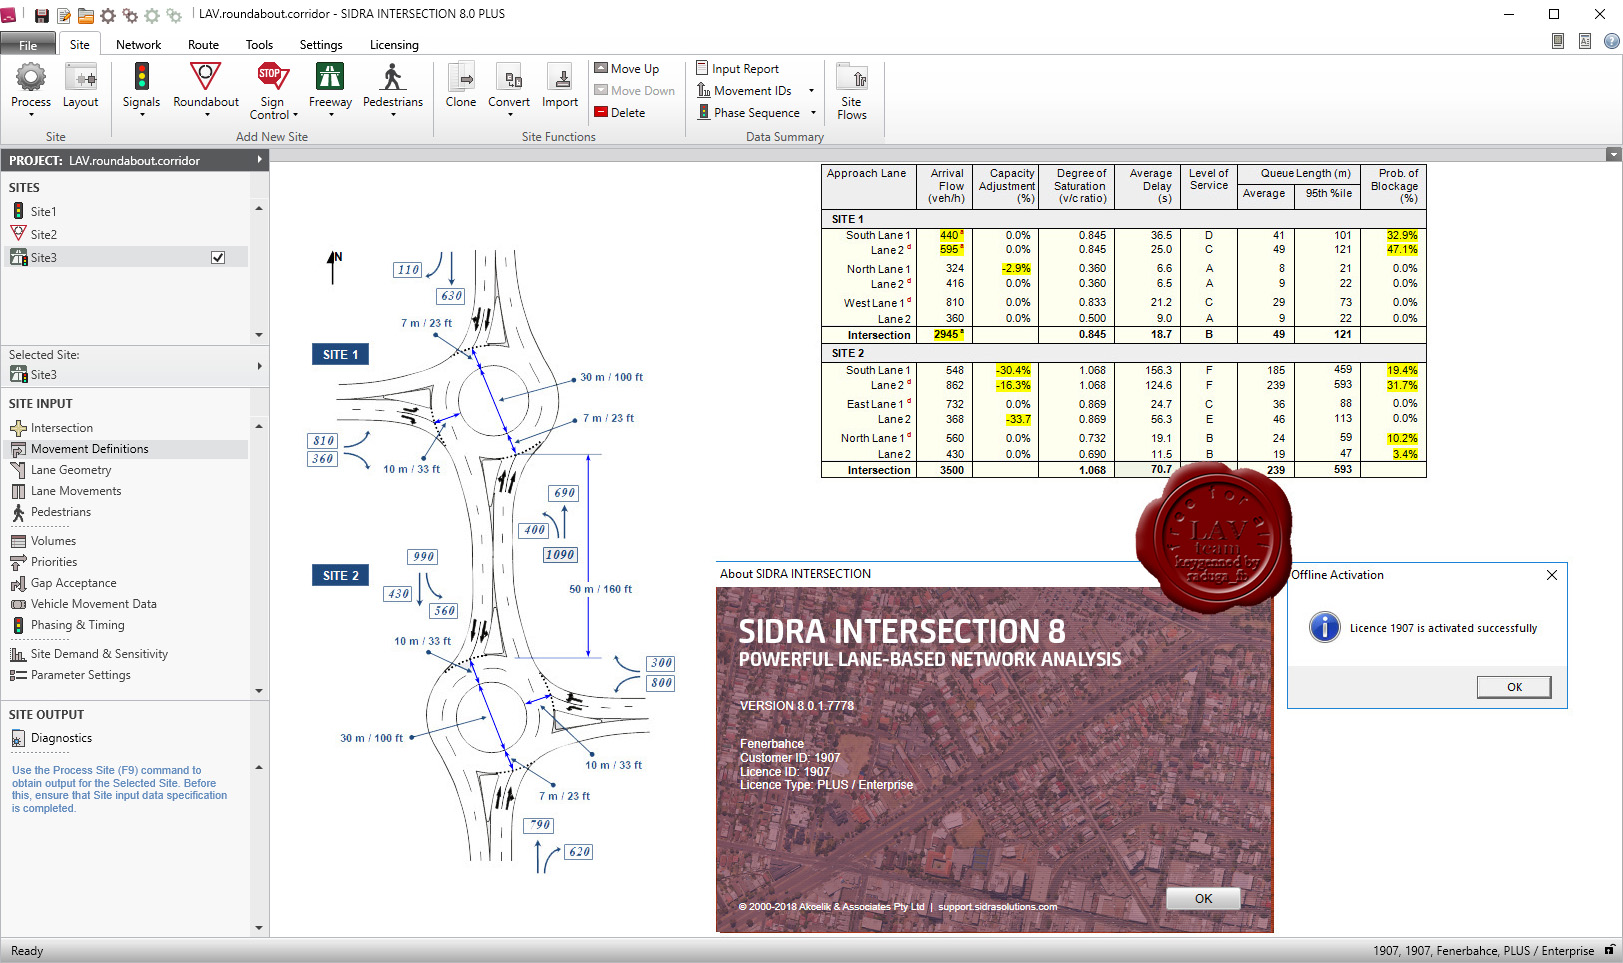Screen dimensions: 1623x963
Task: Switch to the Route tab
Action: click(203, 45)
